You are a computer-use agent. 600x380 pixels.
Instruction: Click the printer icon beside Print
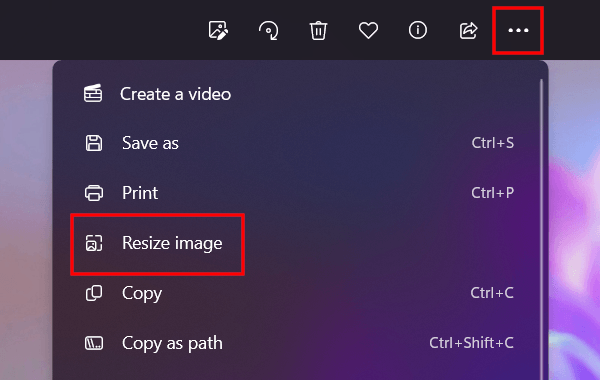pos(94,193)
